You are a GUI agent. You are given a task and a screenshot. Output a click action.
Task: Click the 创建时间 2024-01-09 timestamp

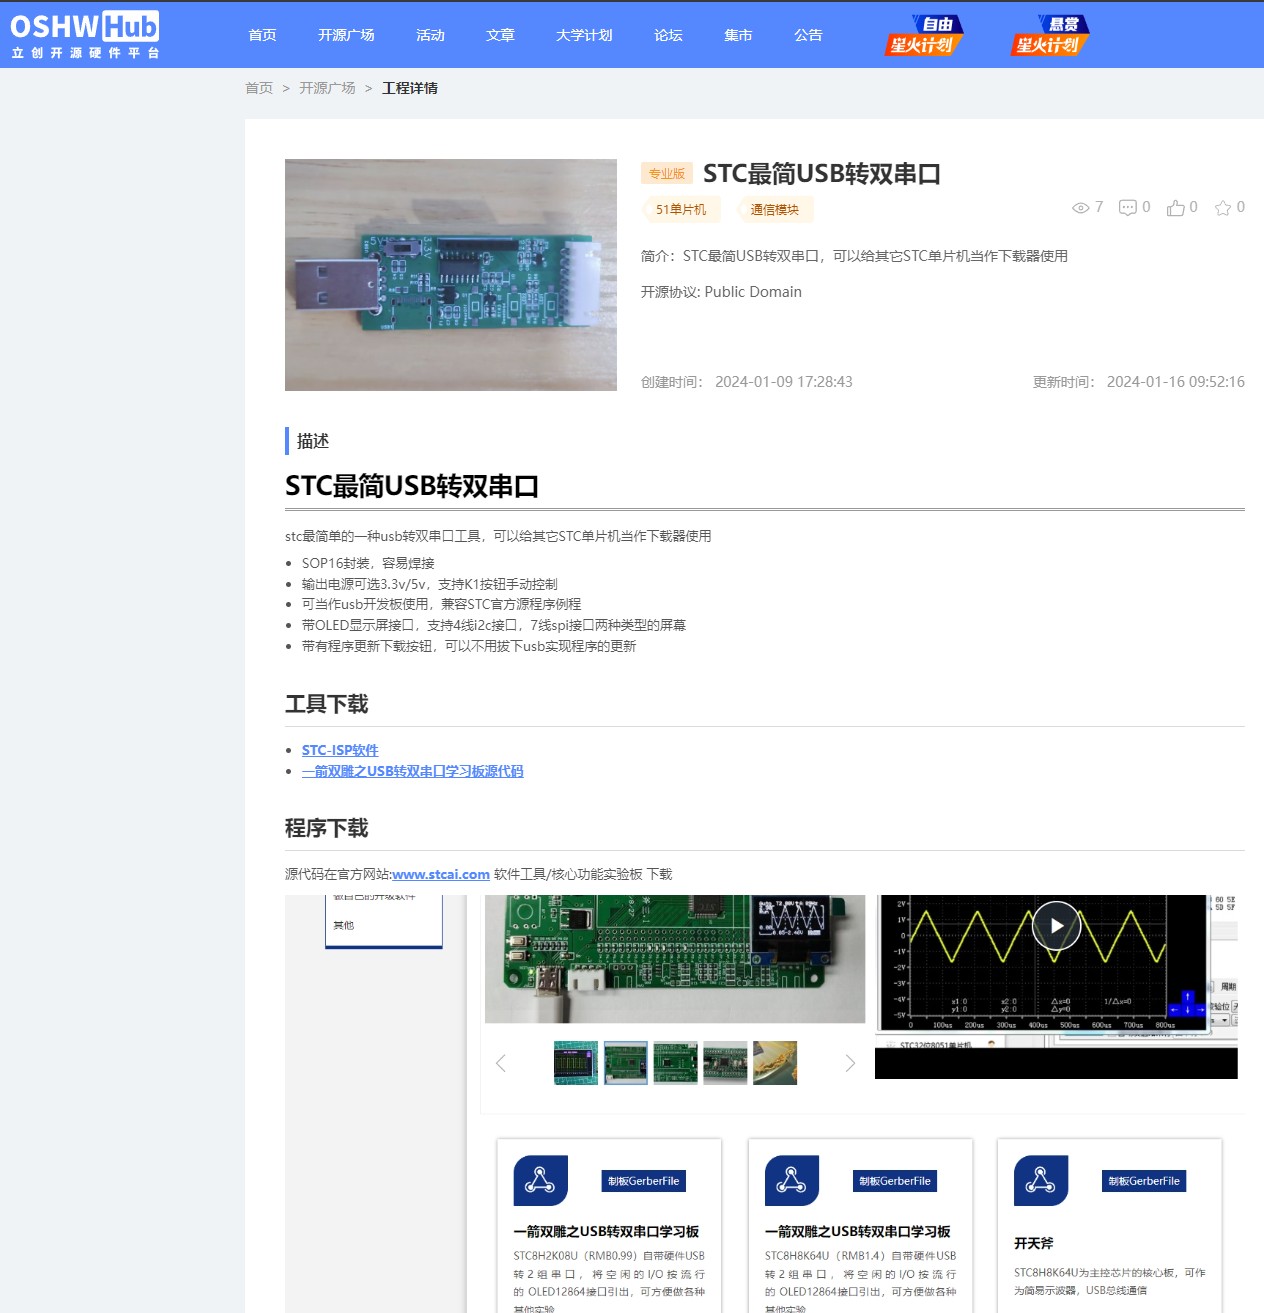coord(747,382)
